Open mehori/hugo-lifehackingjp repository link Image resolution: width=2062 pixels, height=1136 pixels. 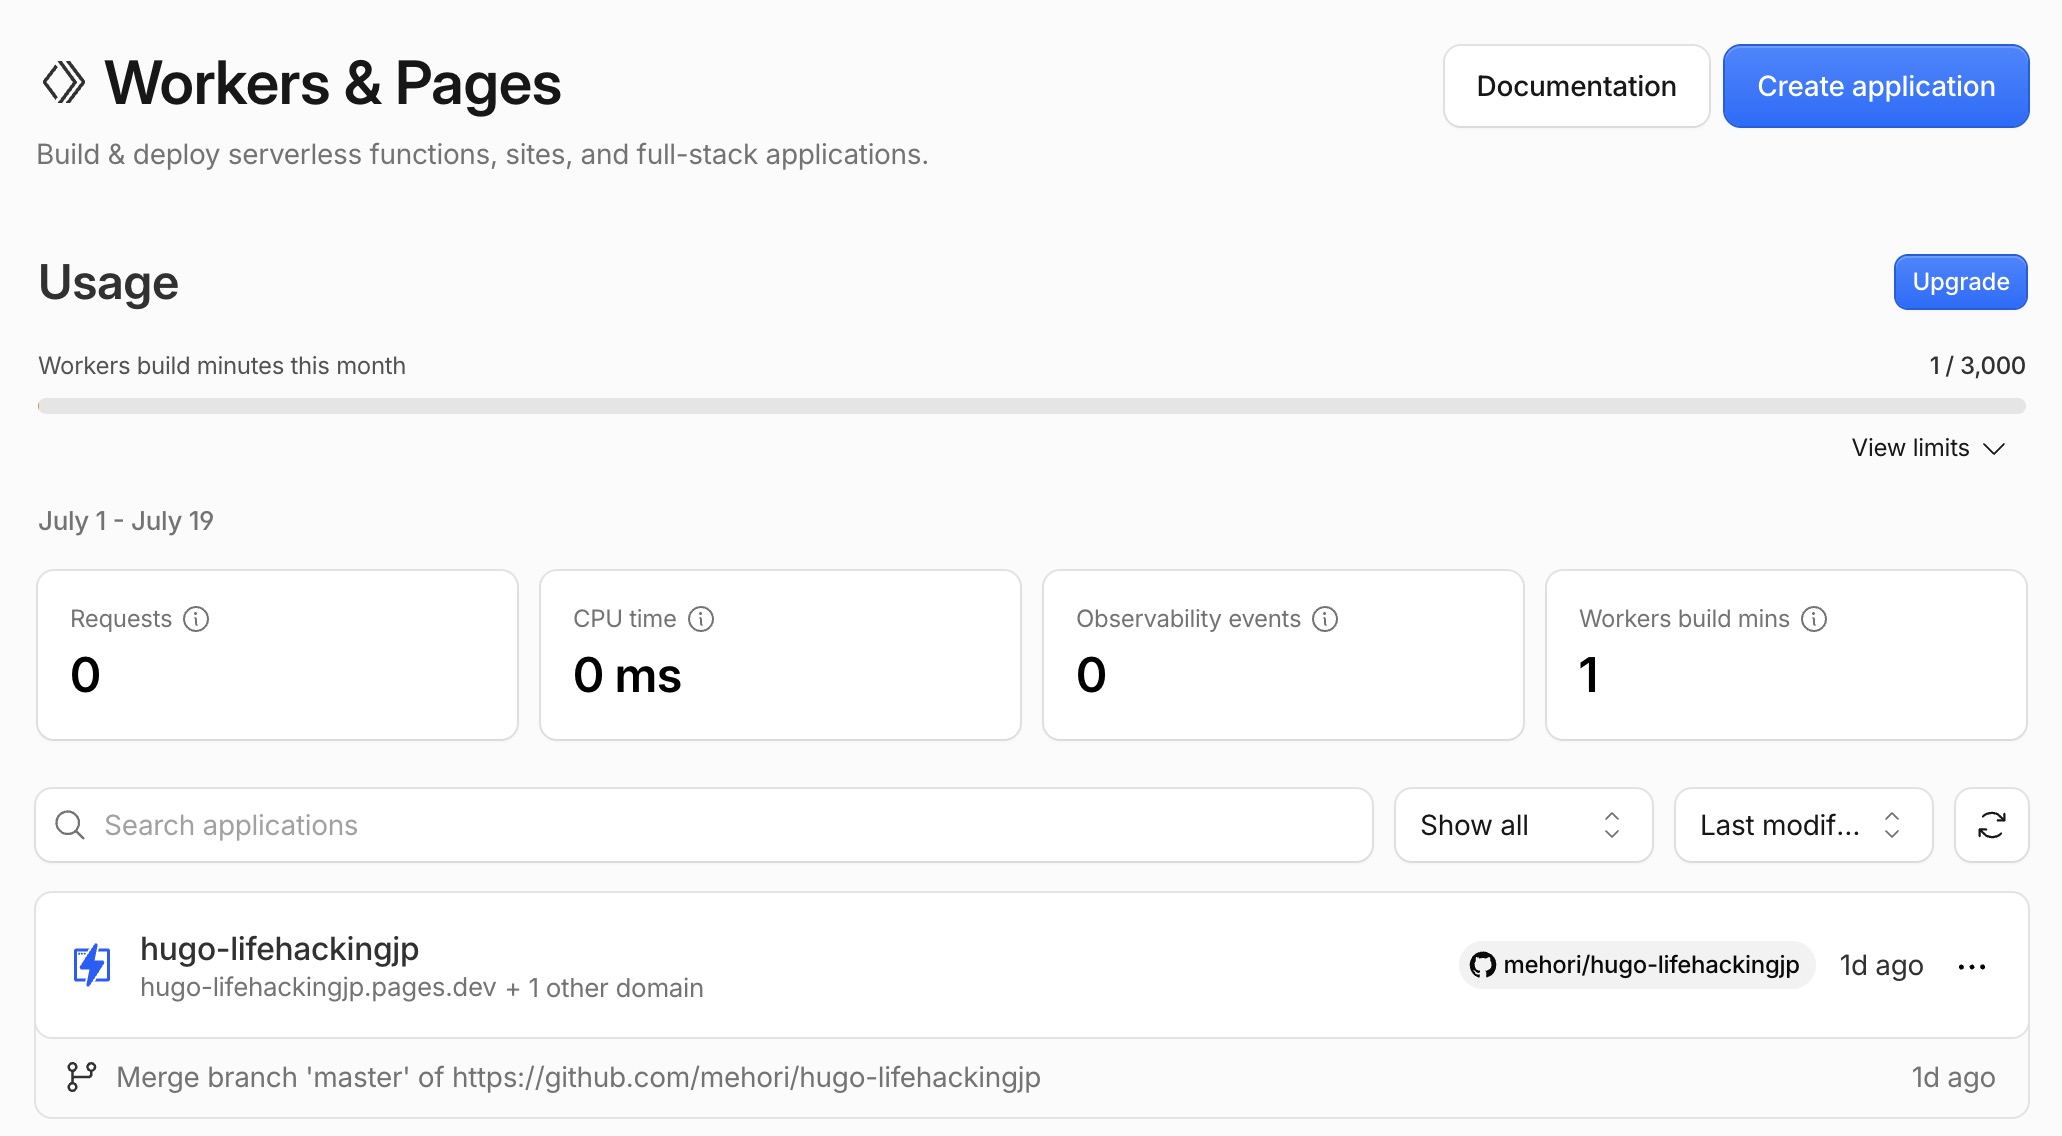coord(1637,965)
